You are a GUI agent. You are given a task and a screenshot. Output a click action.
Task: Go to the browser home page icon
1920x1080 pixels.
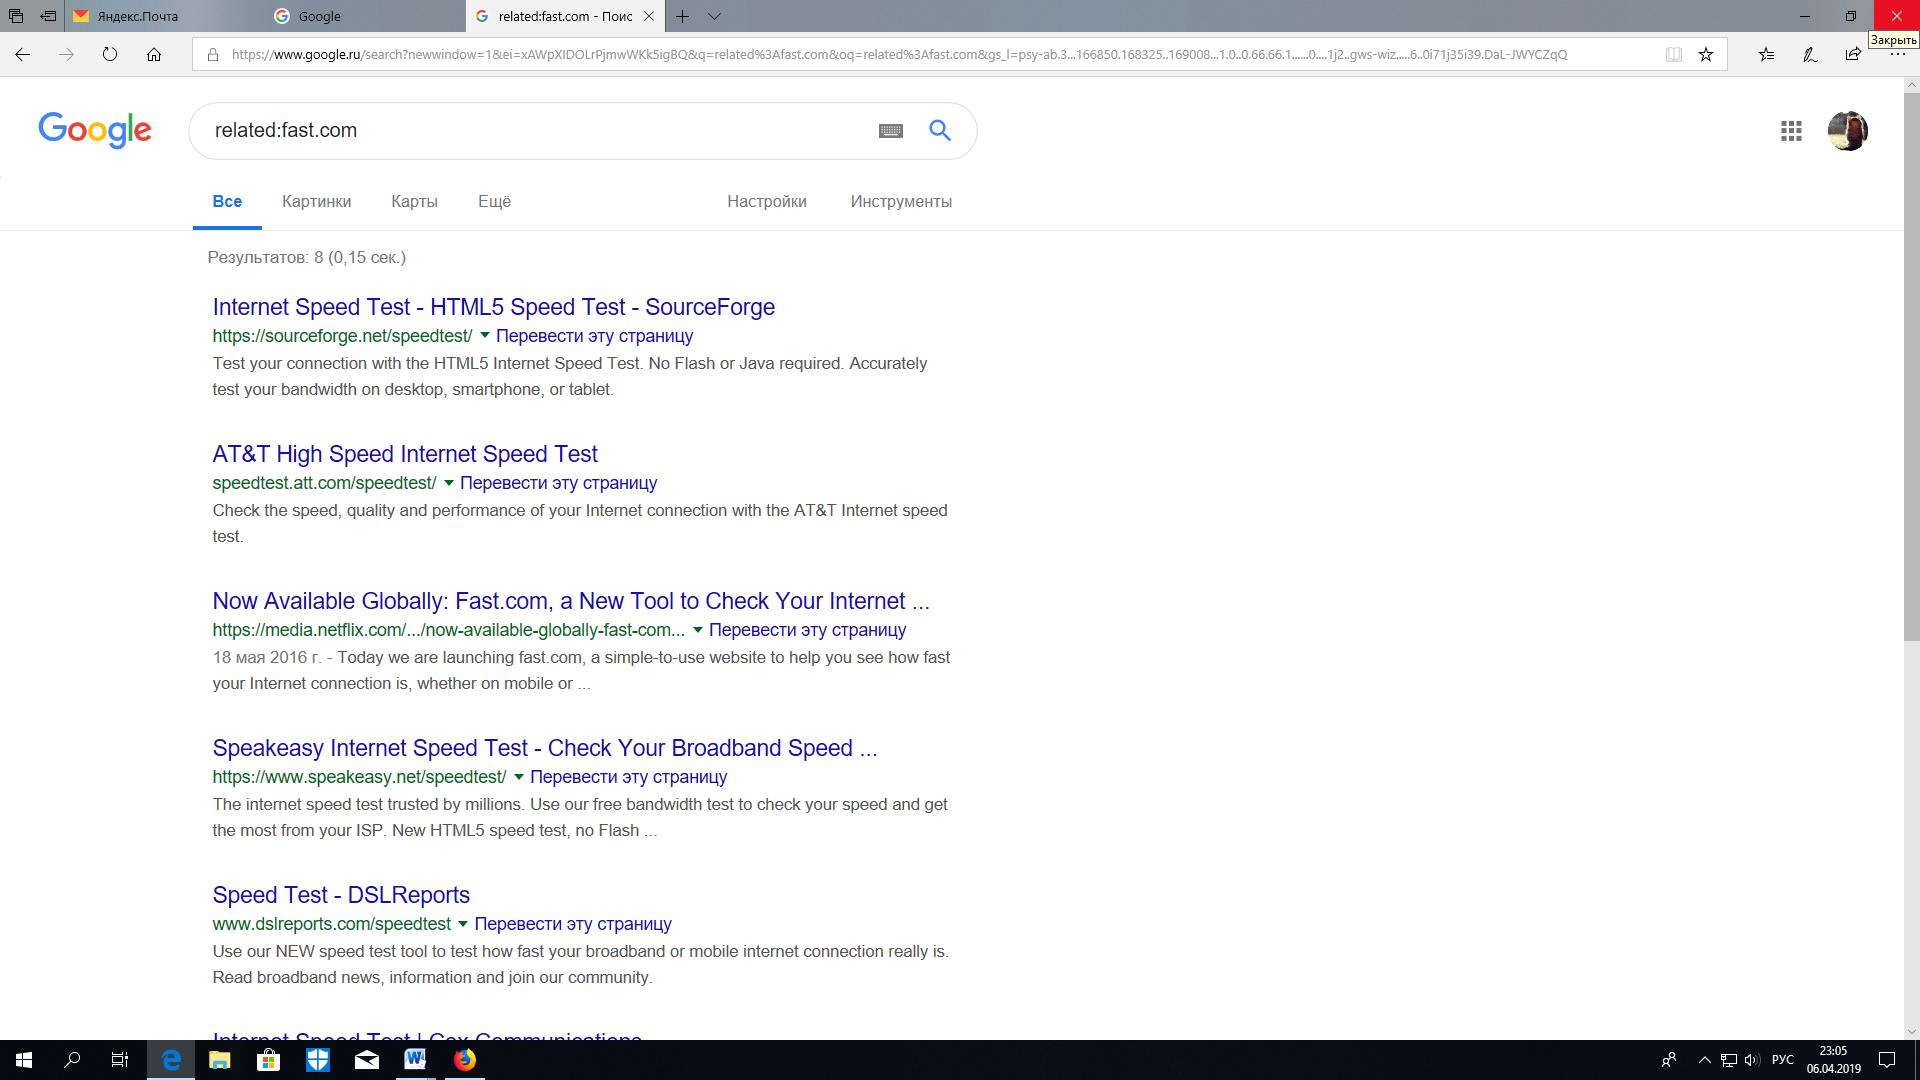[154, 55]
